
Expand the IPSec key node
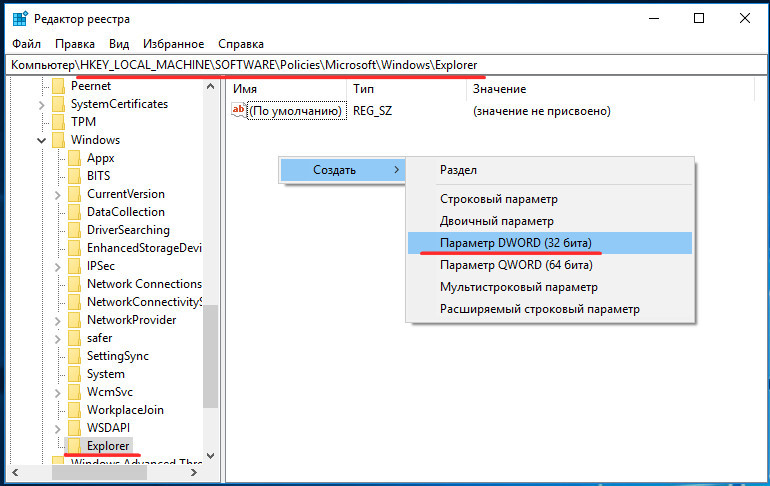[58, 266]
